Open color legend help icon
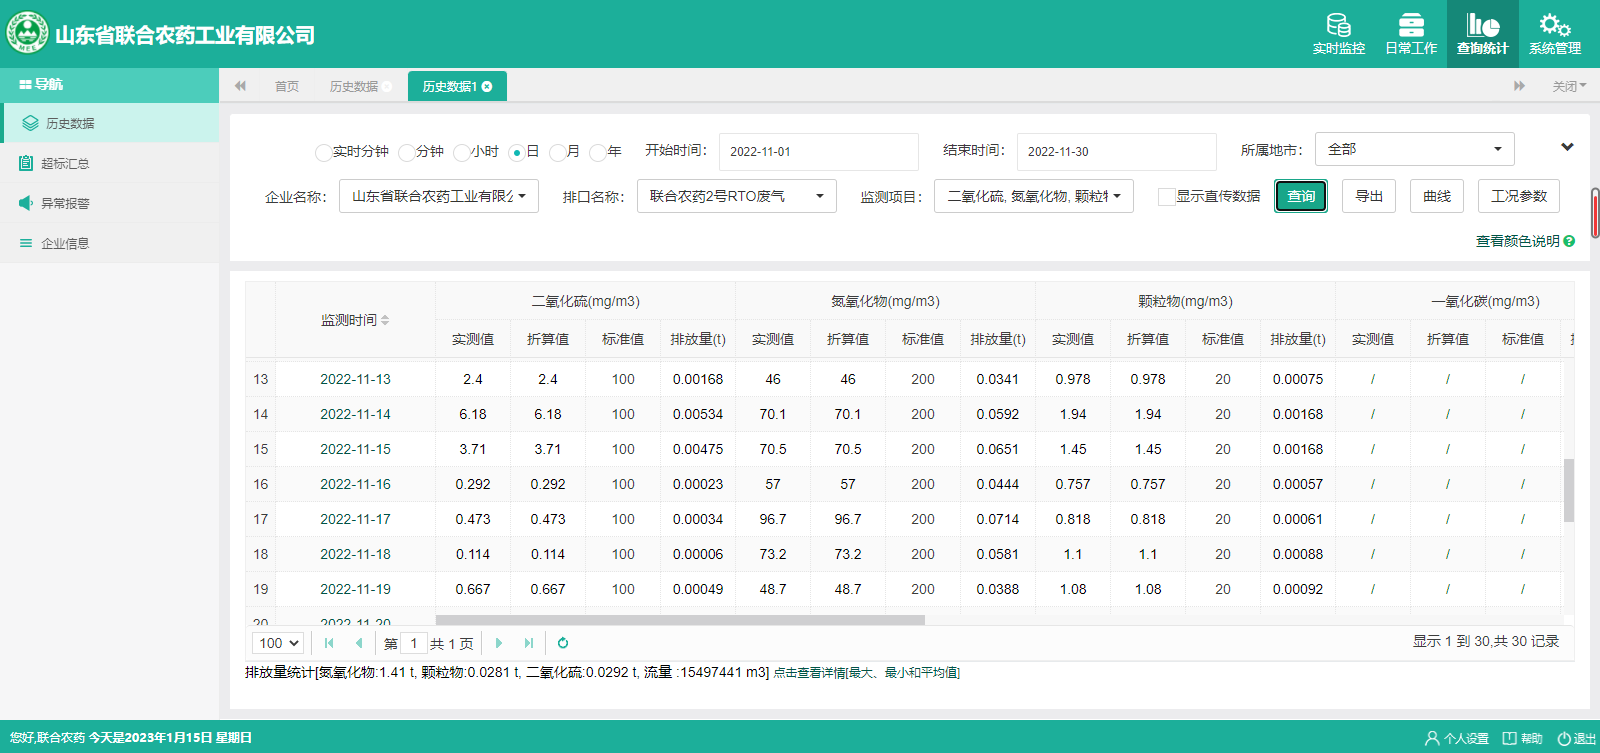The height and width of the screenshot is (753, 1600). 1569,241
